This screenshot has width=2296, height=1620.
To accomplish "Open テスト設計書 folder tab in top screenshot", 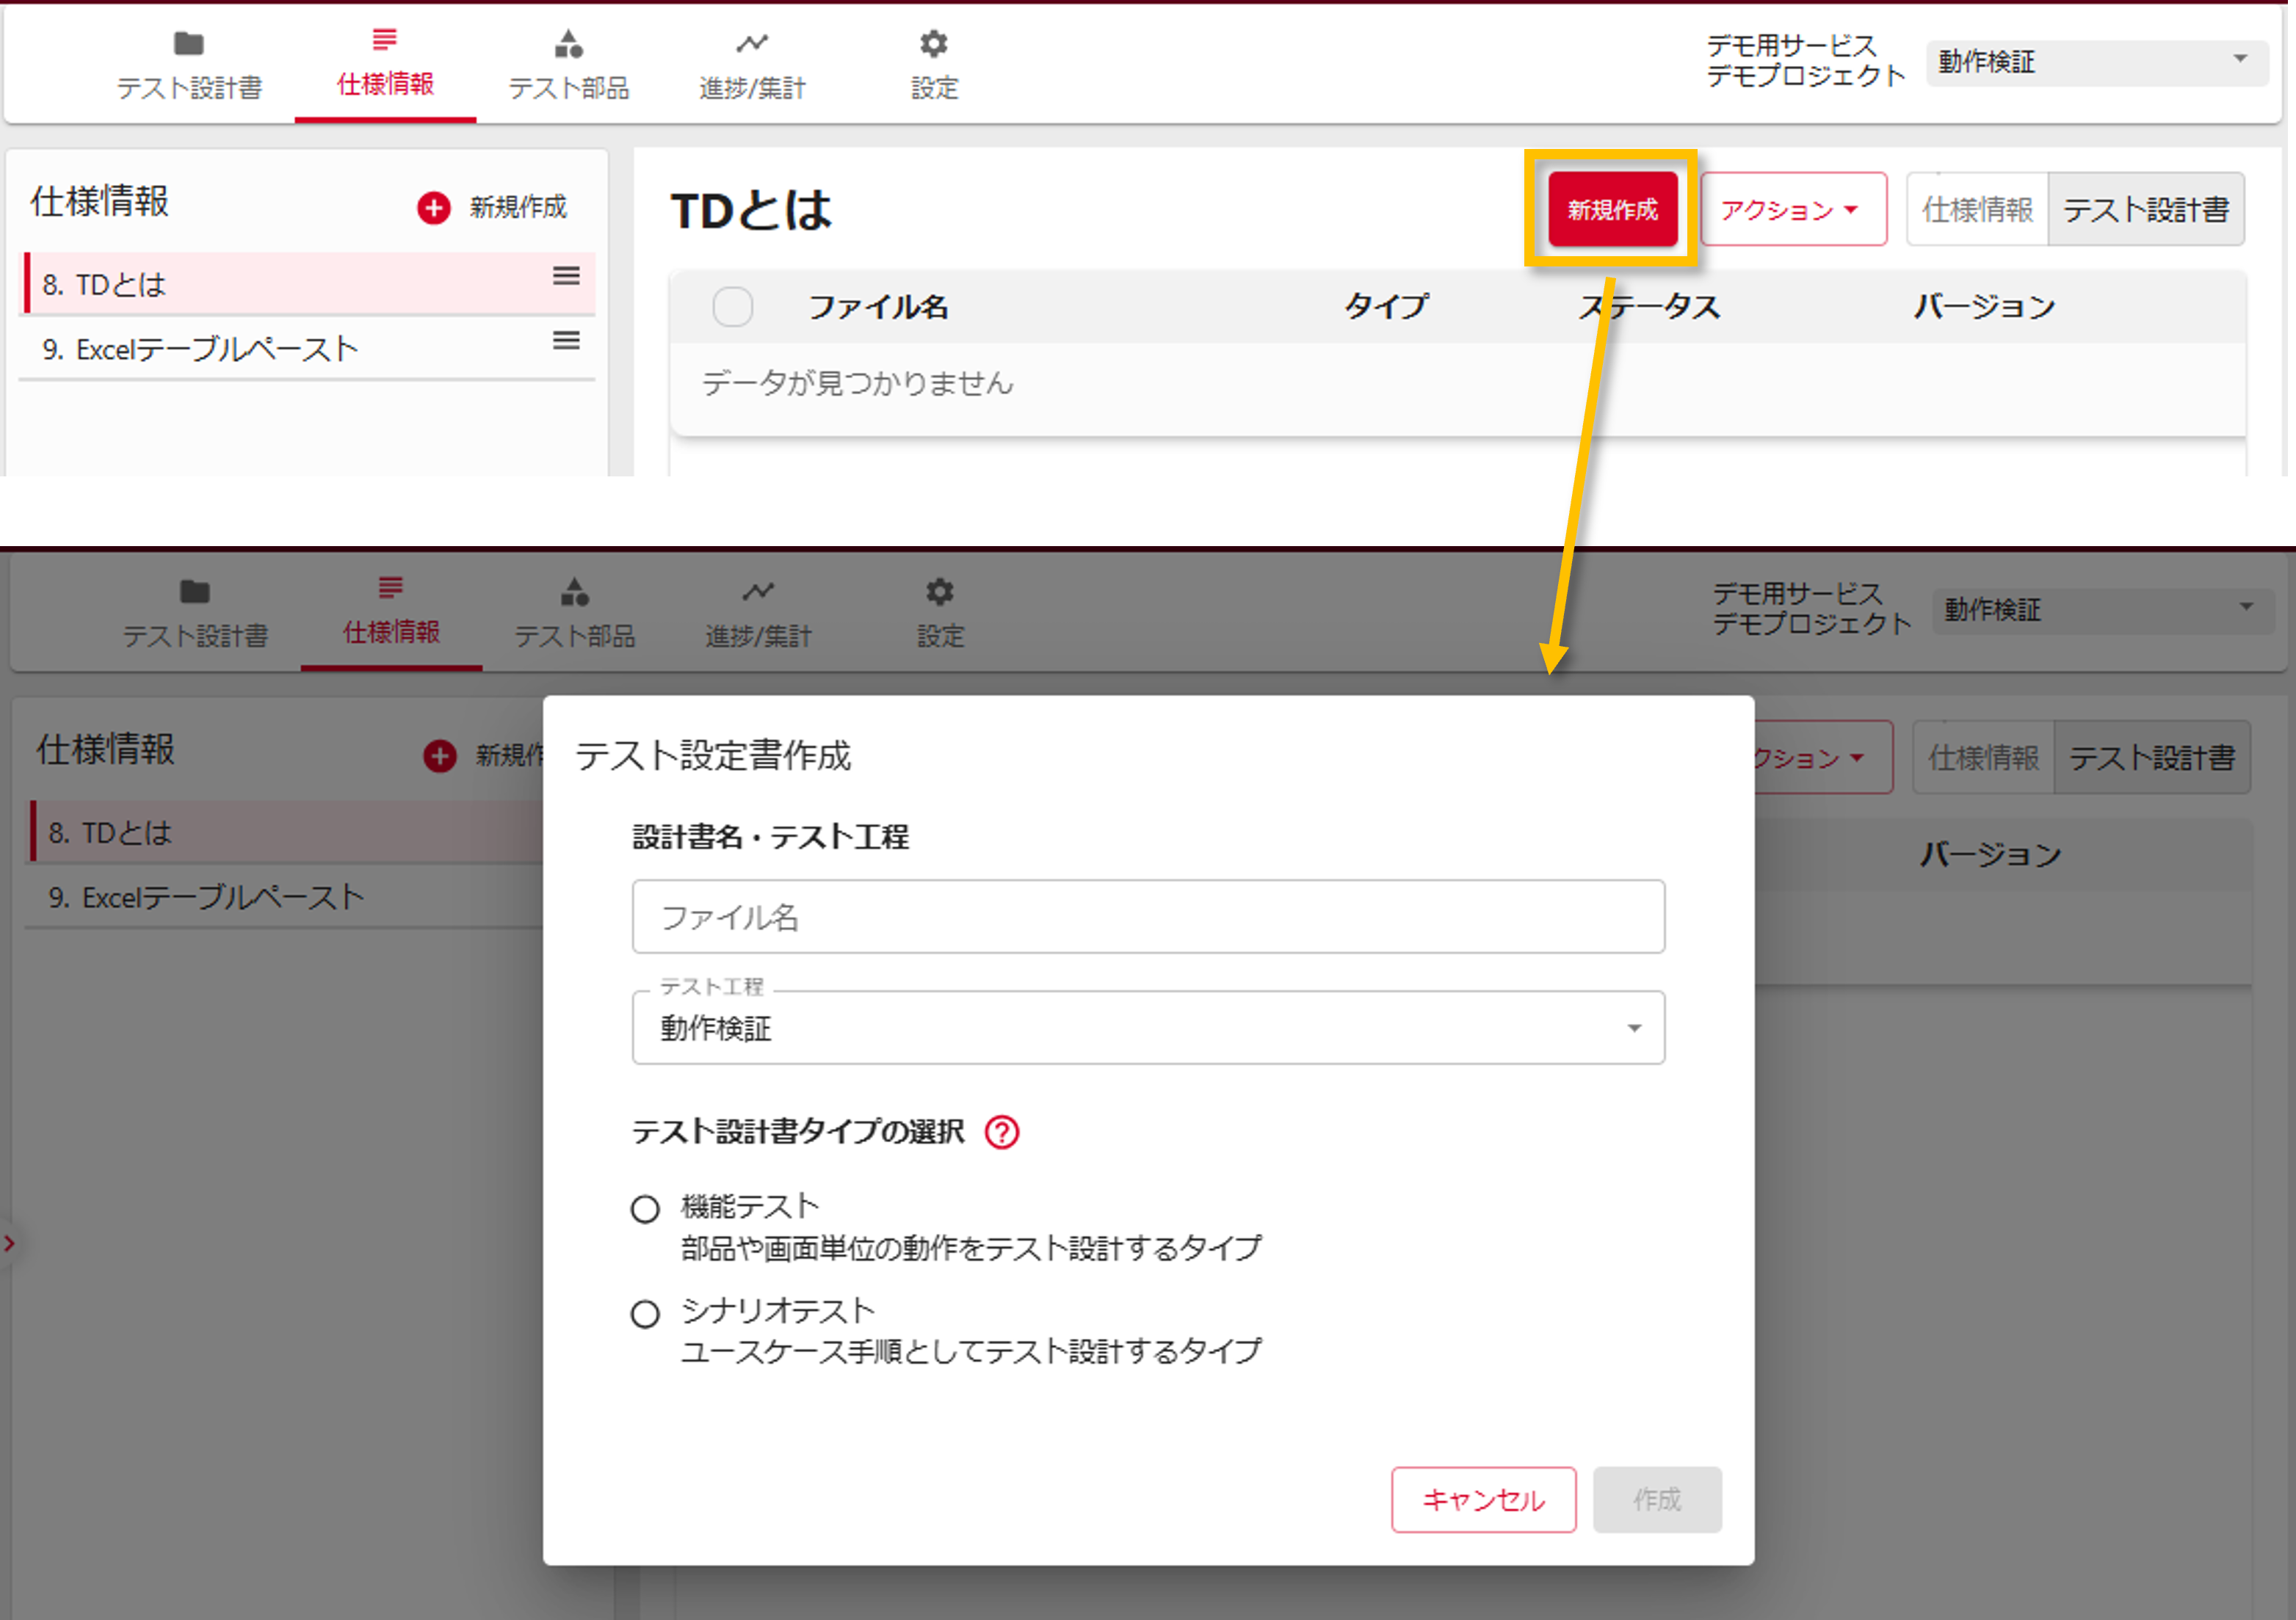I will click(189, 66).
